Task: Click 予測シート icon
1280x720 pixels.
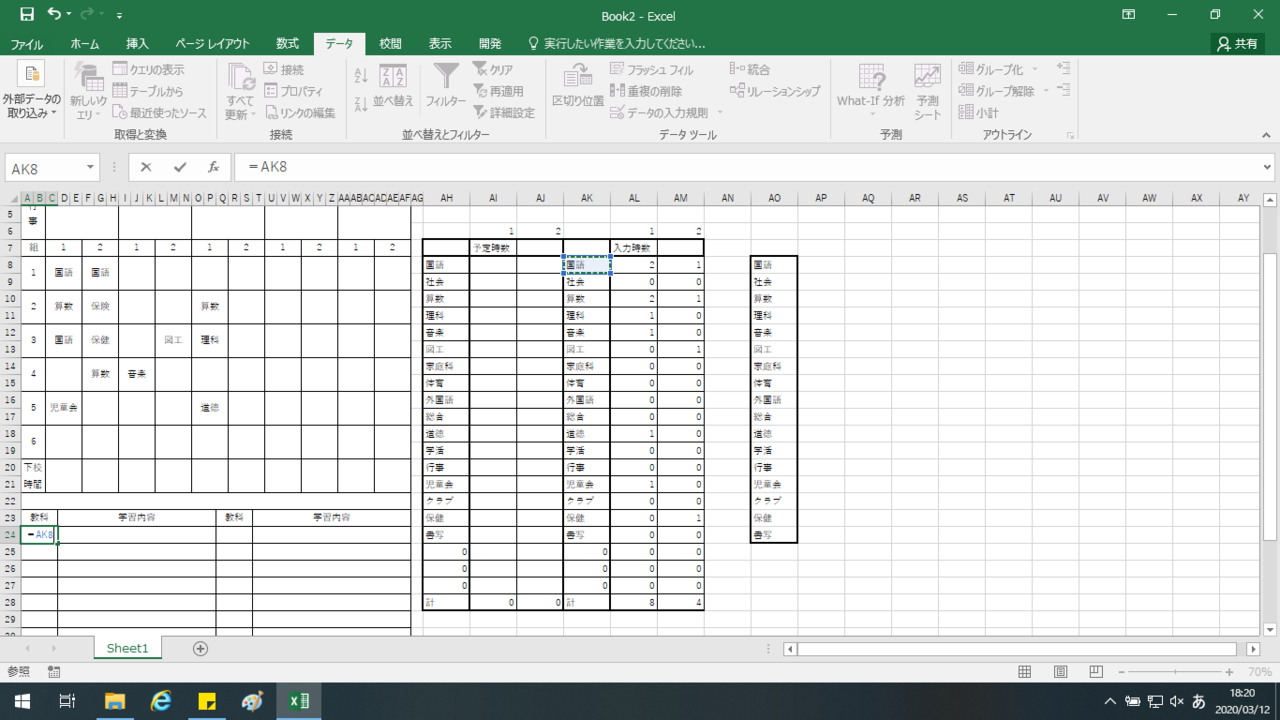Action: coord(927,91)
